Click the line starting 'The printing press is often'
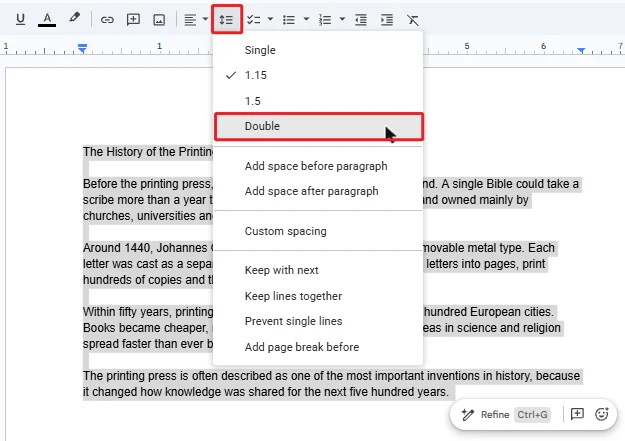Screen dimensions: 625x441 pos(331,376)
